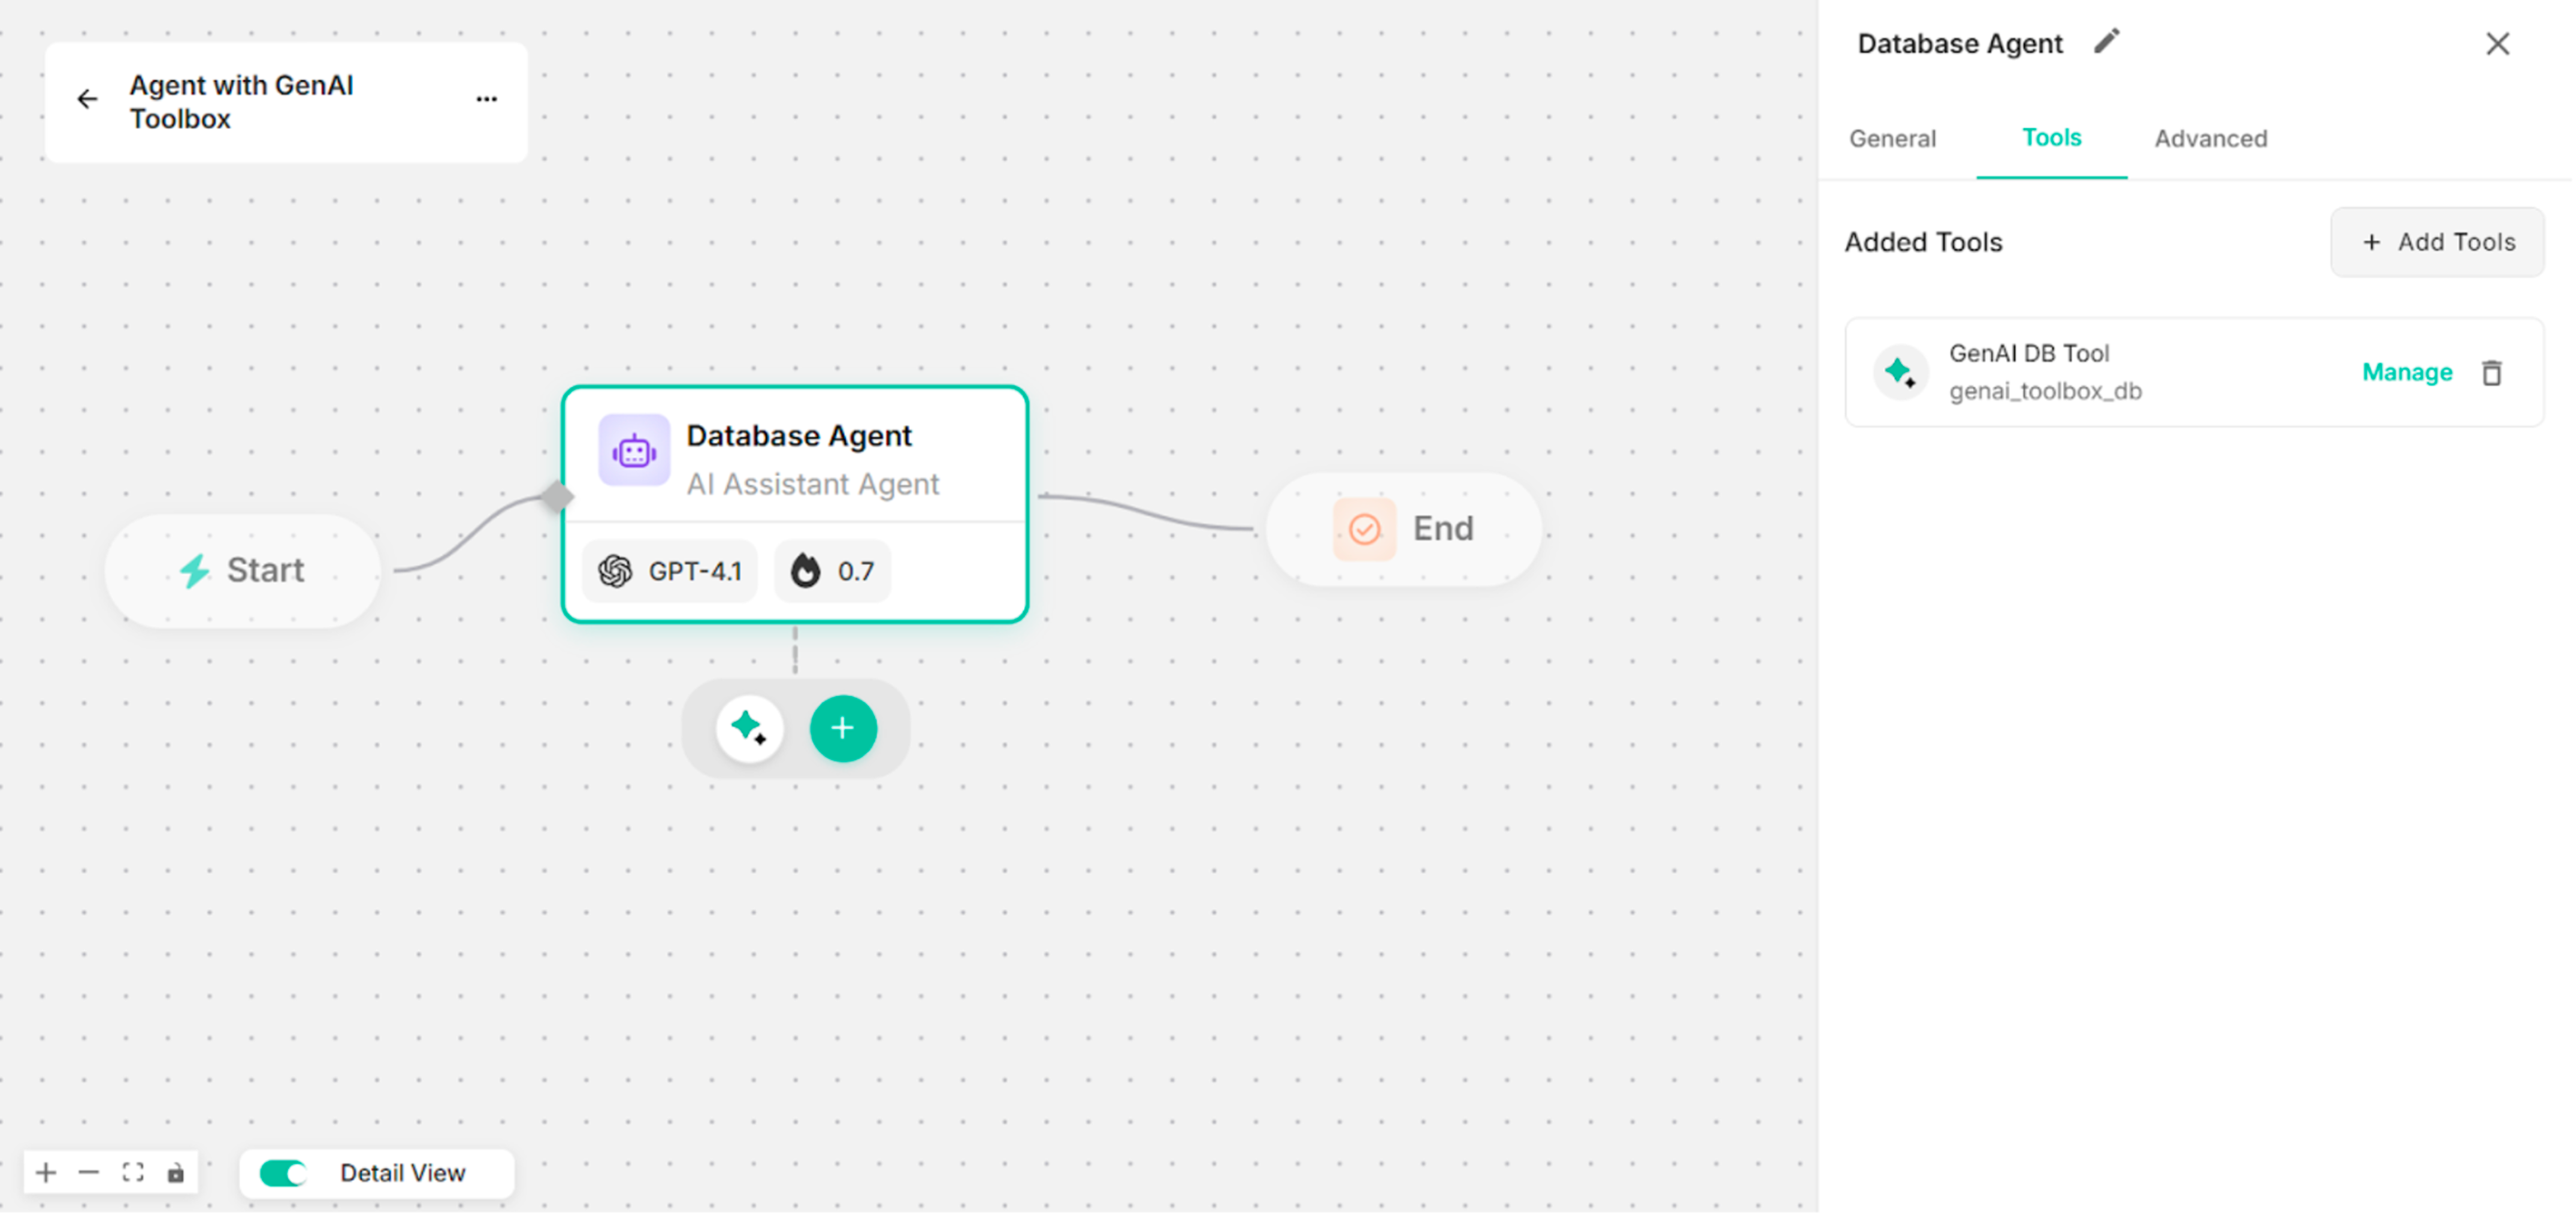The width and height of the screenshot is (2576, 1215).
Task: Click the Start node lightning bolt icon
Action: pos(194,571)
